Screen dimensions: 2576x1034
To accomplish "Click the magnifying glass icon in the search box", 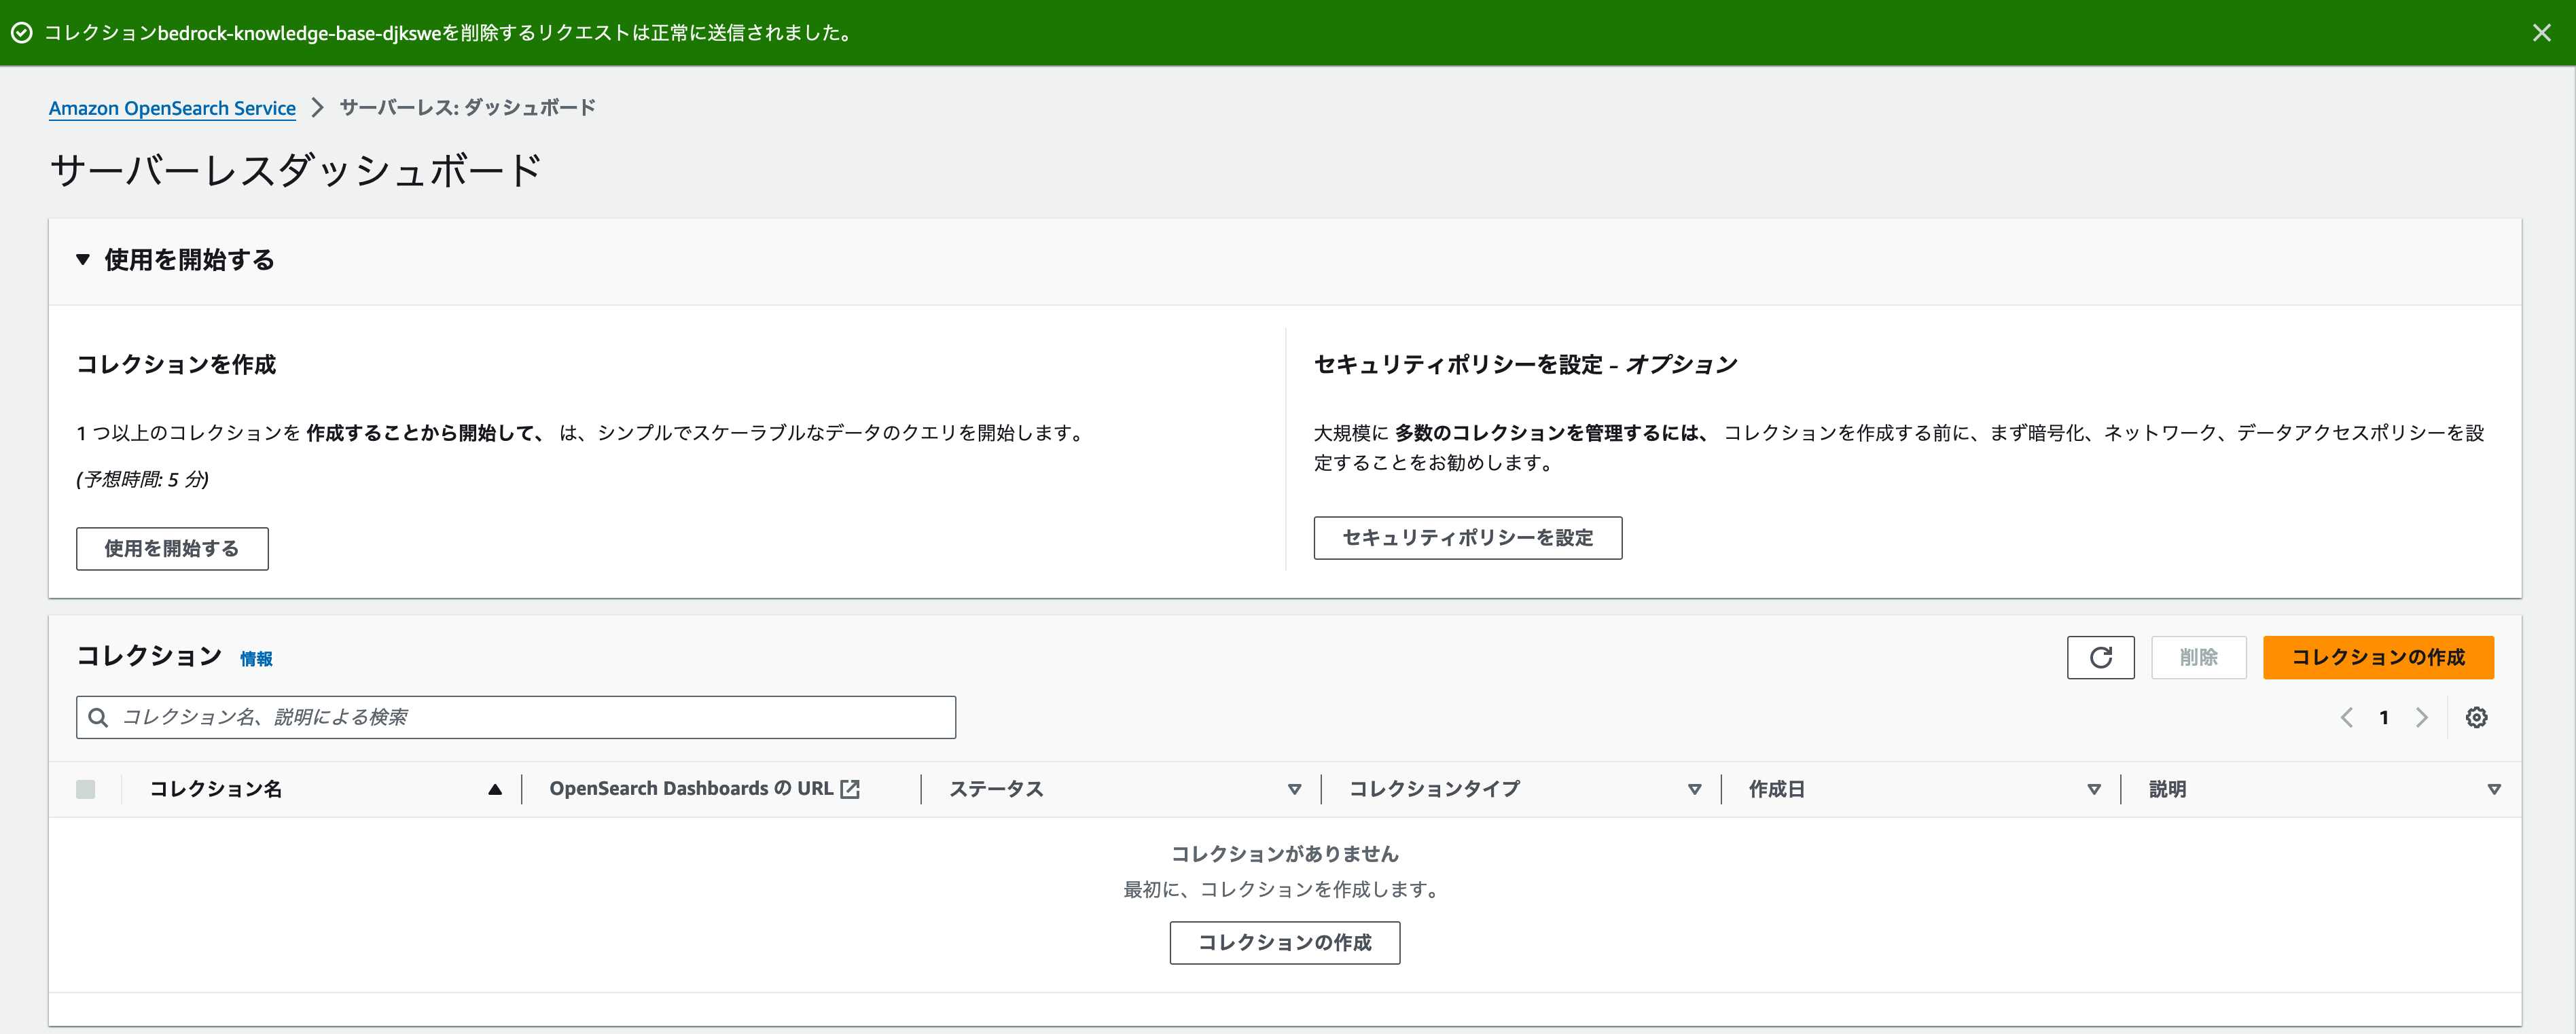I will tap(98, 717).
